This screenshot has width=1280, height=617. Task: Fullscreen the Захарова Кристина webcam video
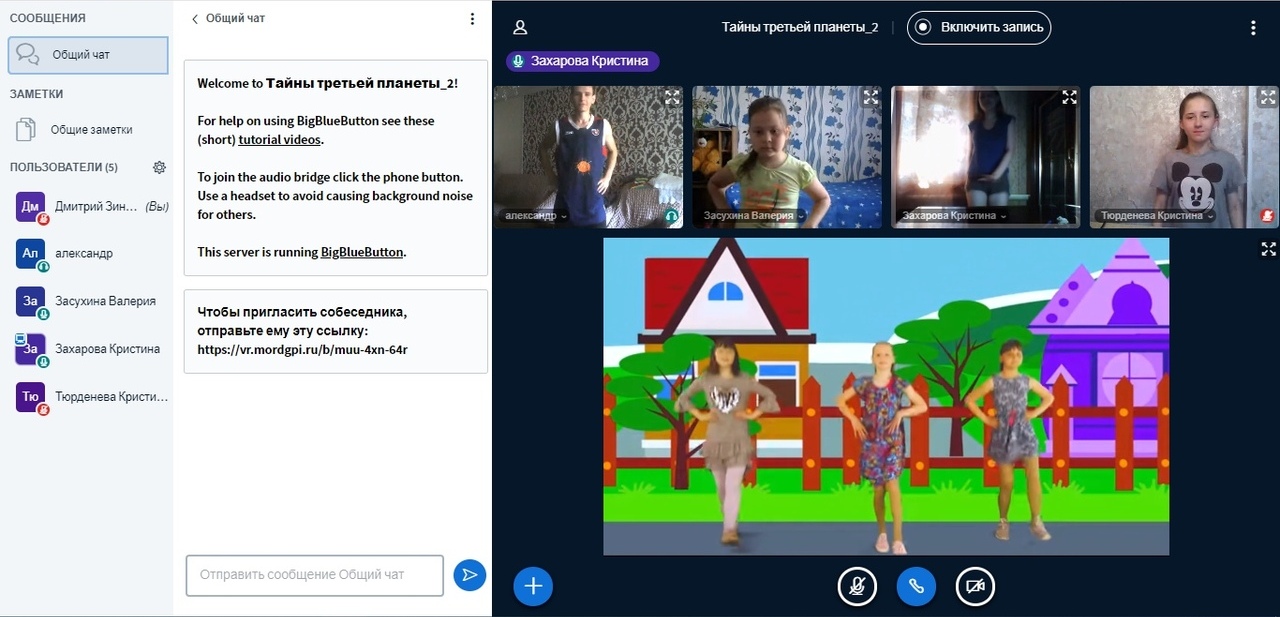point(1069,97)
